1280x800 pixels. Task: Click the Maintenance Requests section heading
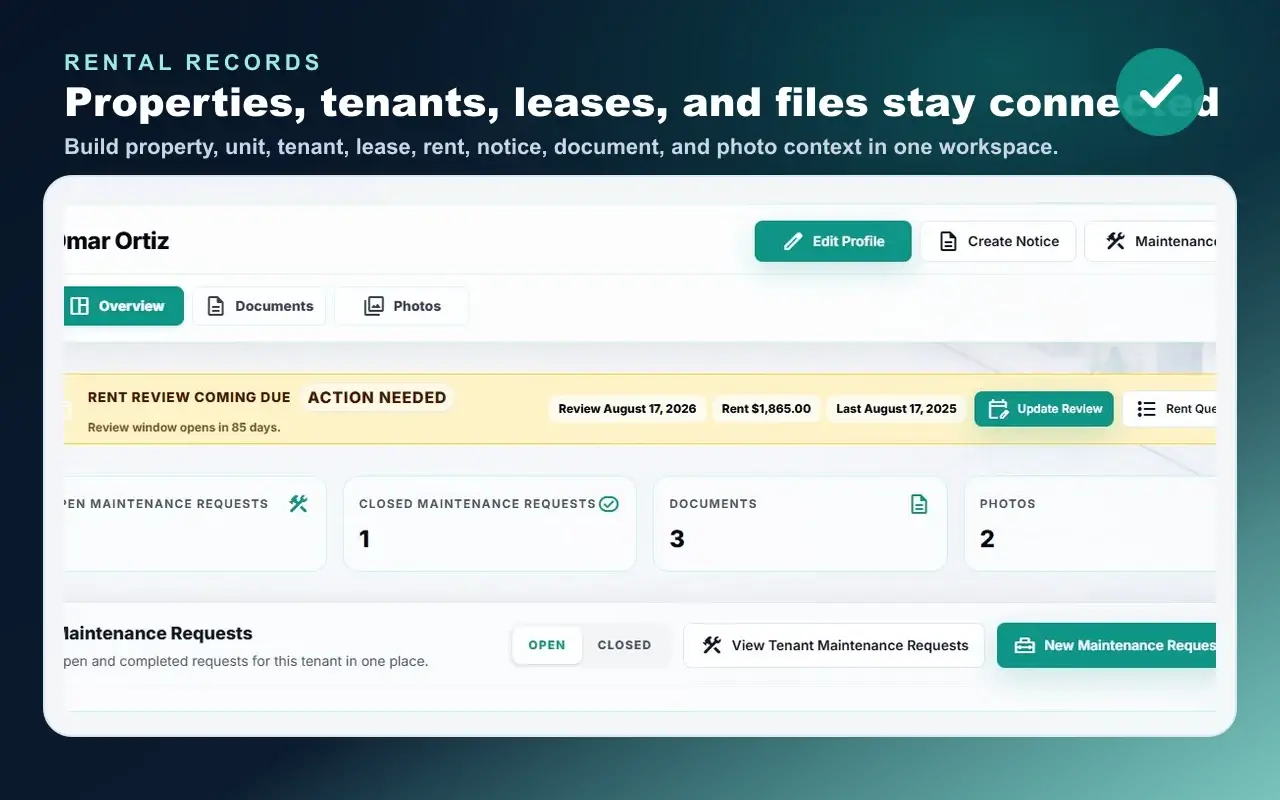coord(158,634)
